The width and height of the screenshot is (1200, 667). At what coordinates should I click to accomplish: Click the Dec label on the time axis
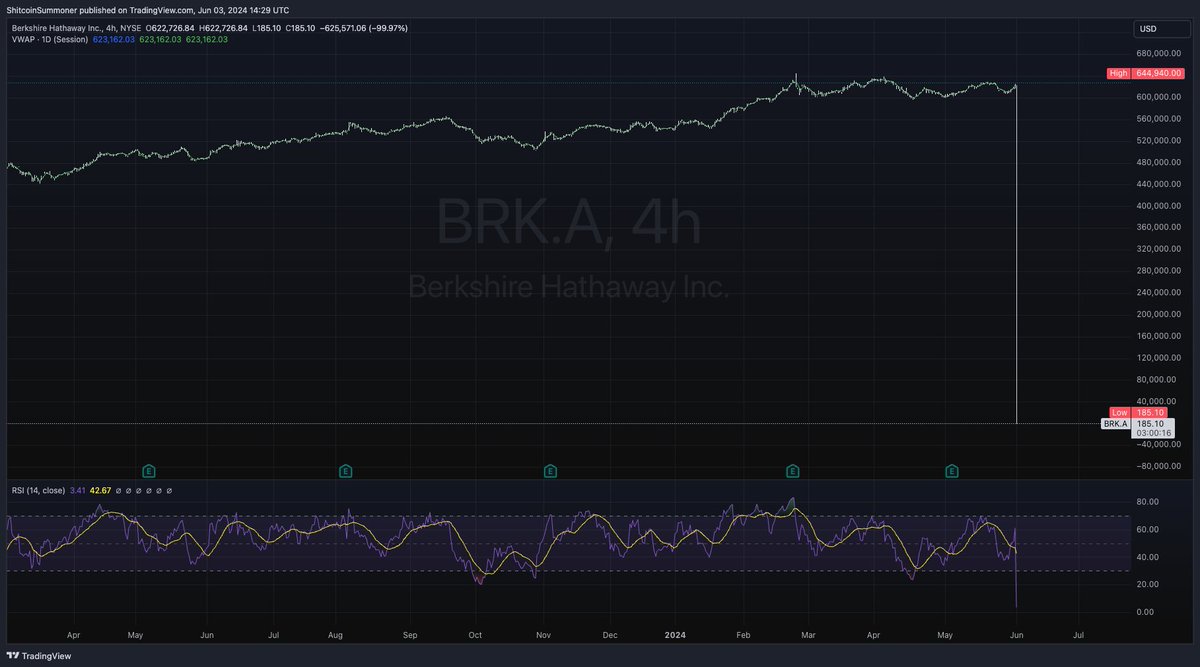pos(611,635)
